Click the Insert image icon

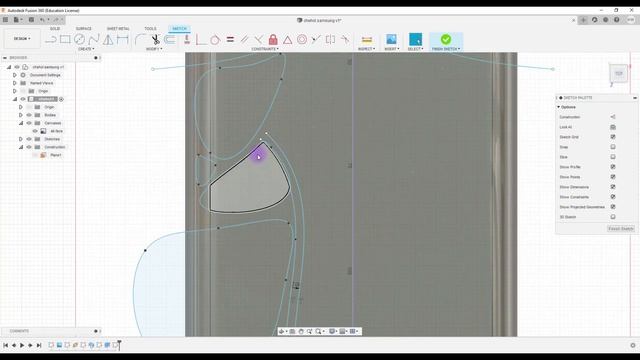coord(391,39)
